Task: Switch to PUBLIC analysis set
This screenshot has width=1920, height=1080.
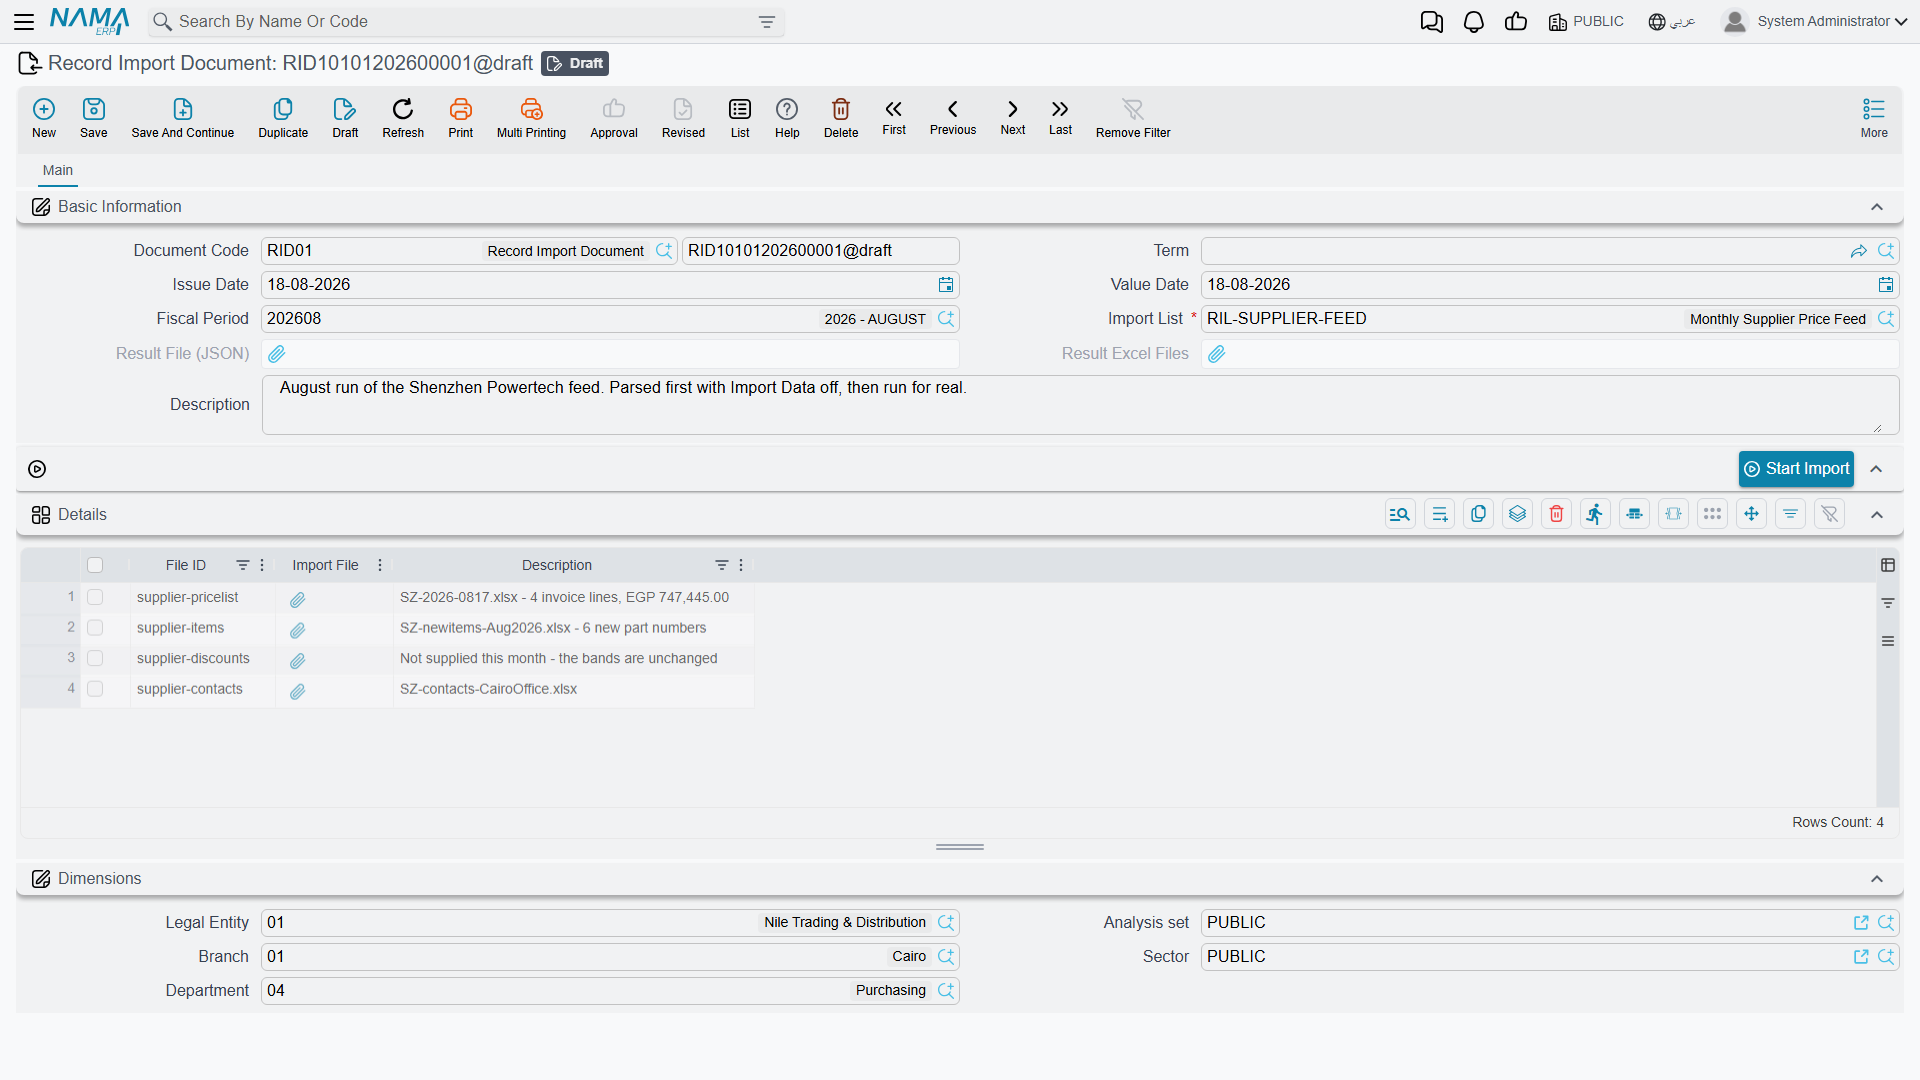Action: (1586, 22)
